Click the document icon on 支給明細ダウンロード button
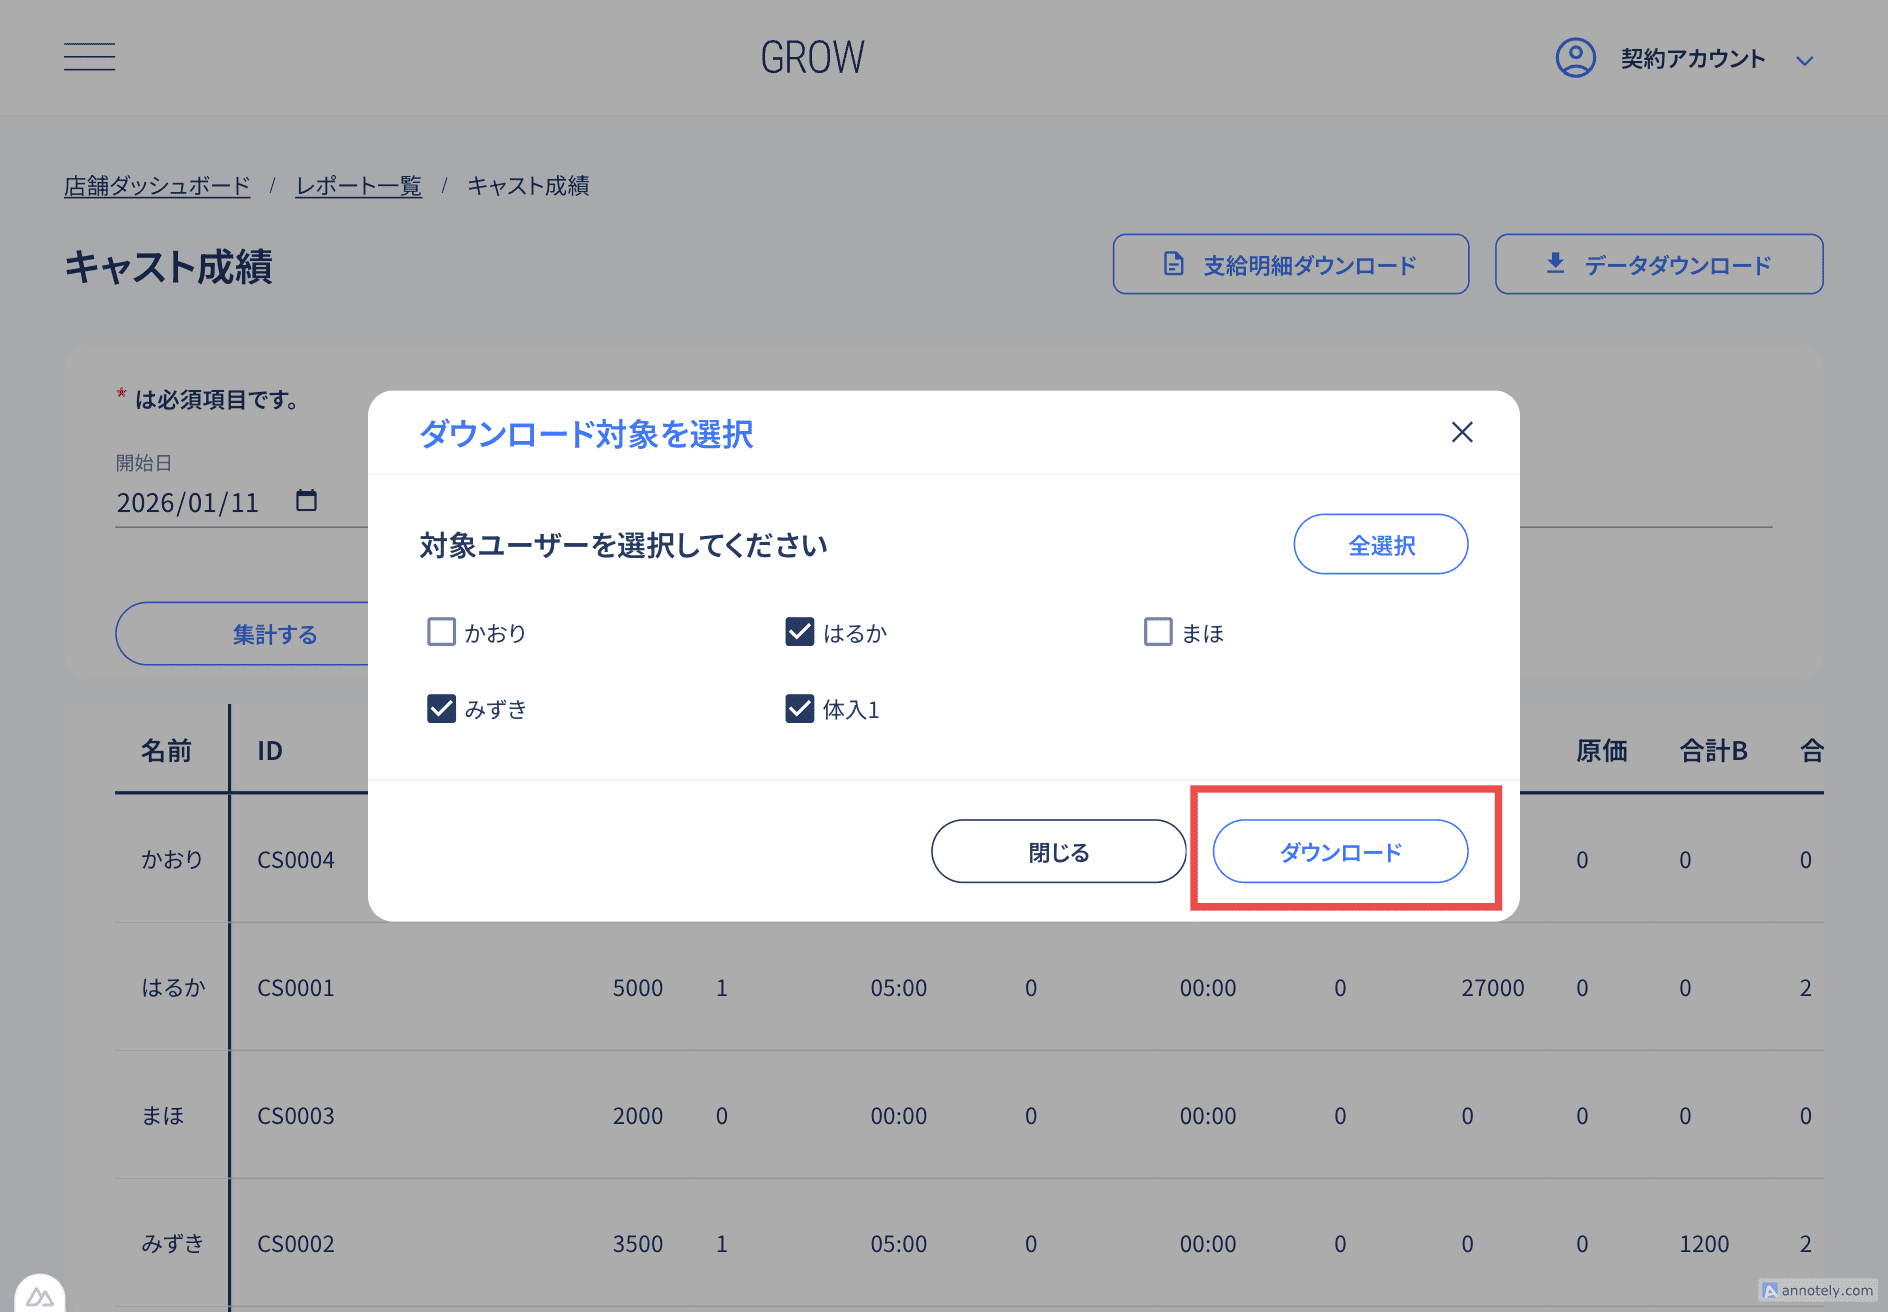The width and height of the screenshot is (1888, 1312). (1172, 264)
